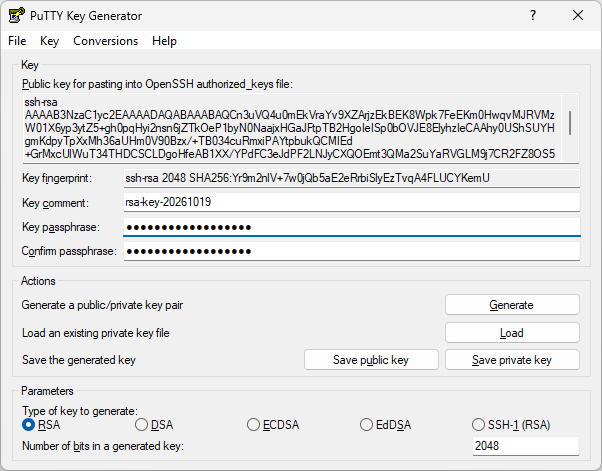Click the 'Public key for pasting' label
Image resolution: width=602 pixels, height=471 pixels.
(157, 84)
